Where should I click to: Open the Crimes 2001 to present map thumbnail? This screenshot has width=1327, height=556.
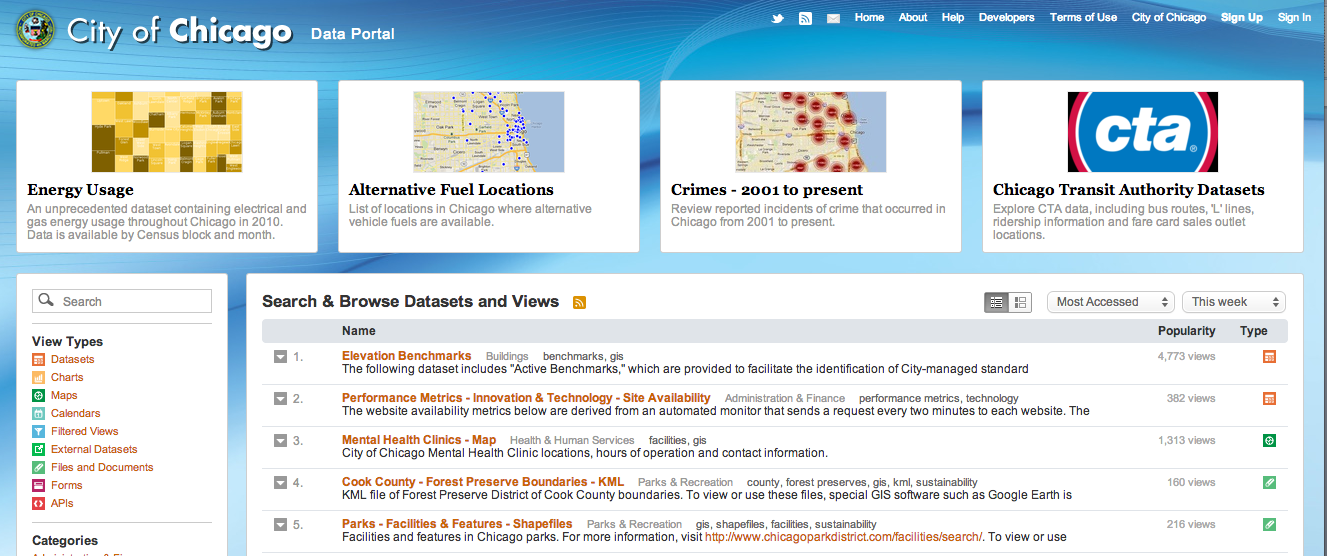tap(811, 132)
